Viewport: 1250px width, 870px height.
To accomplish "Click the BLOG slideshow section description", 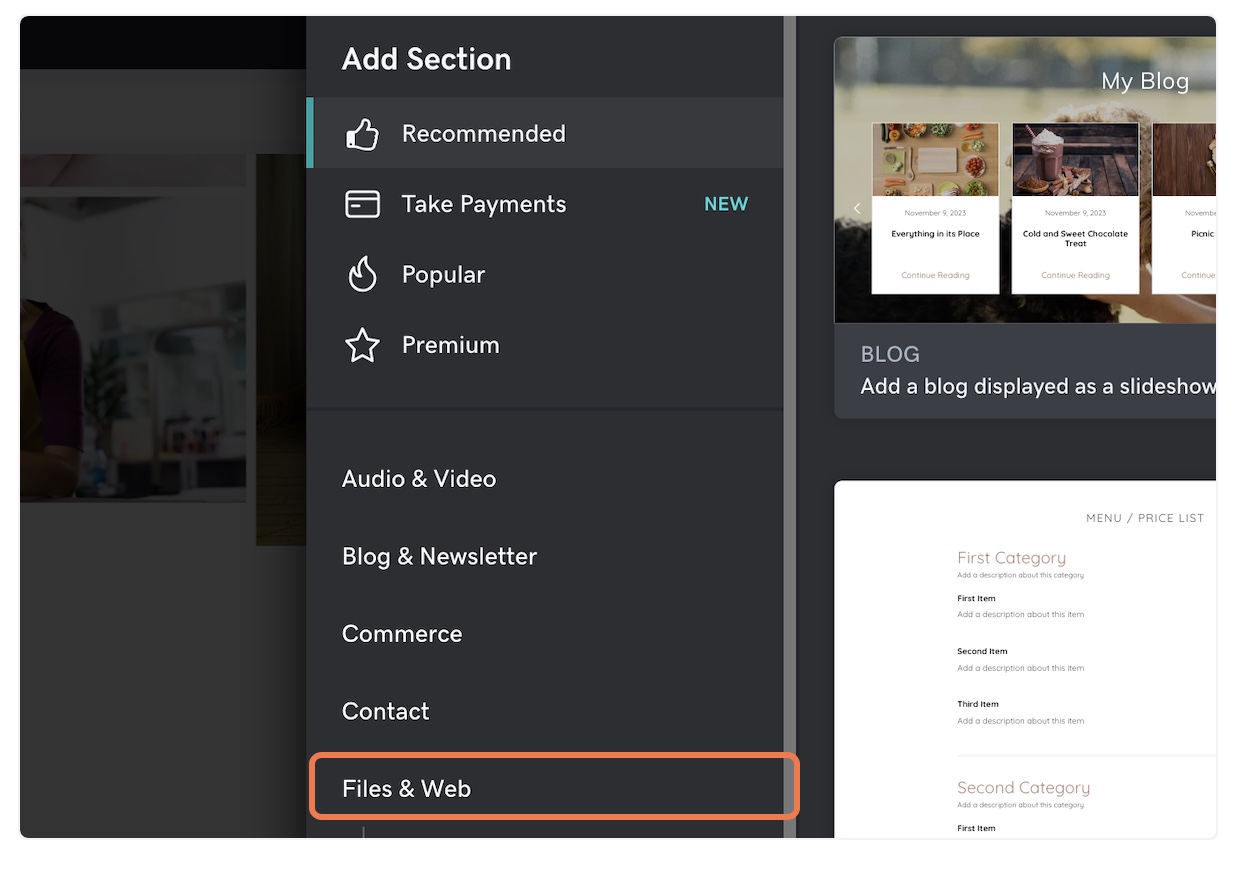I will pos(1037,386).
